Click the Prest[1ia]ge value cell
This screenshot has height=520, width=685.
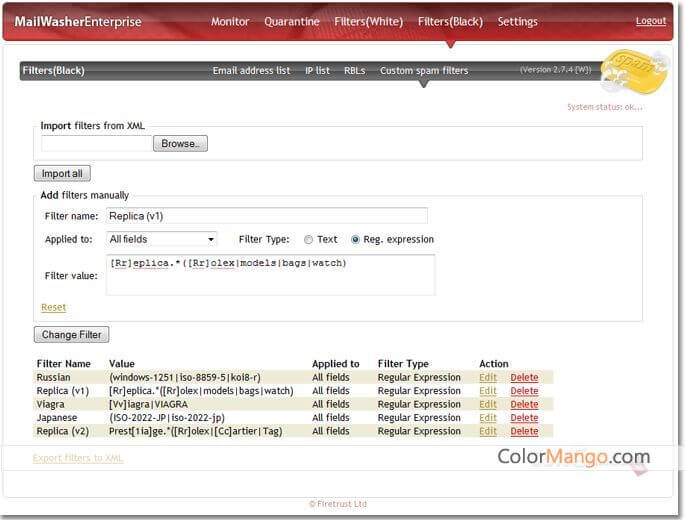(196, 431)
